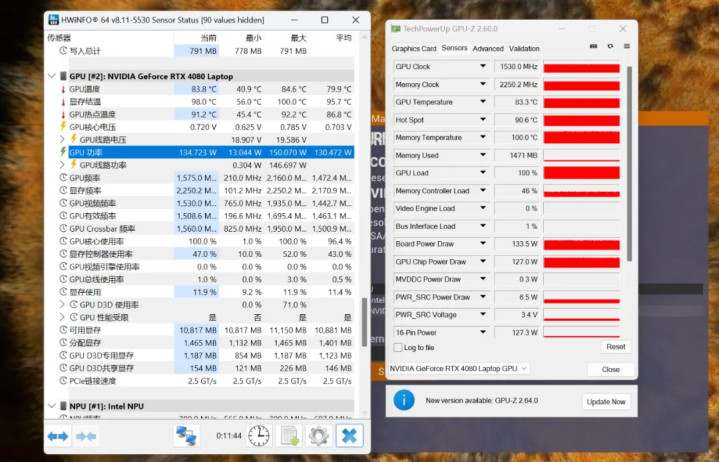Switch to the Graphics Card tab
The height and width of the screenshot is (462, 719).
coord(414,49)
